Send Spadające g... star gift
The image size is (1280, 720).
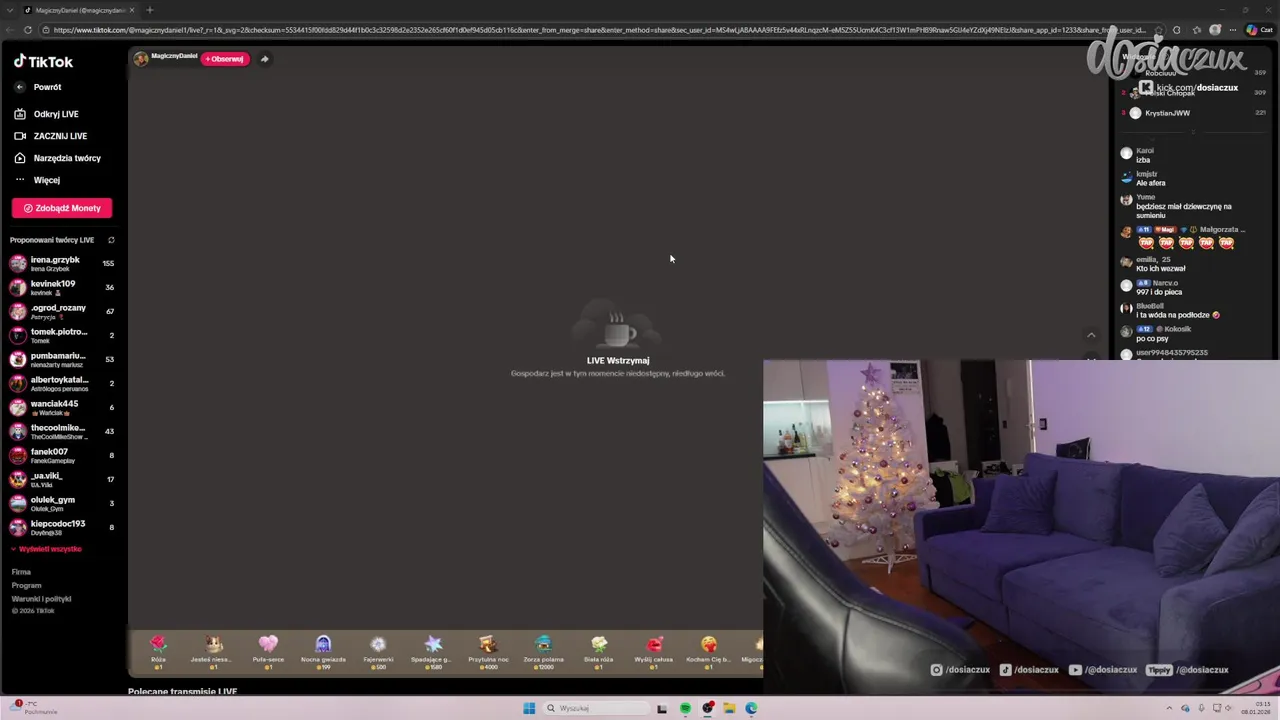(433, 652)
